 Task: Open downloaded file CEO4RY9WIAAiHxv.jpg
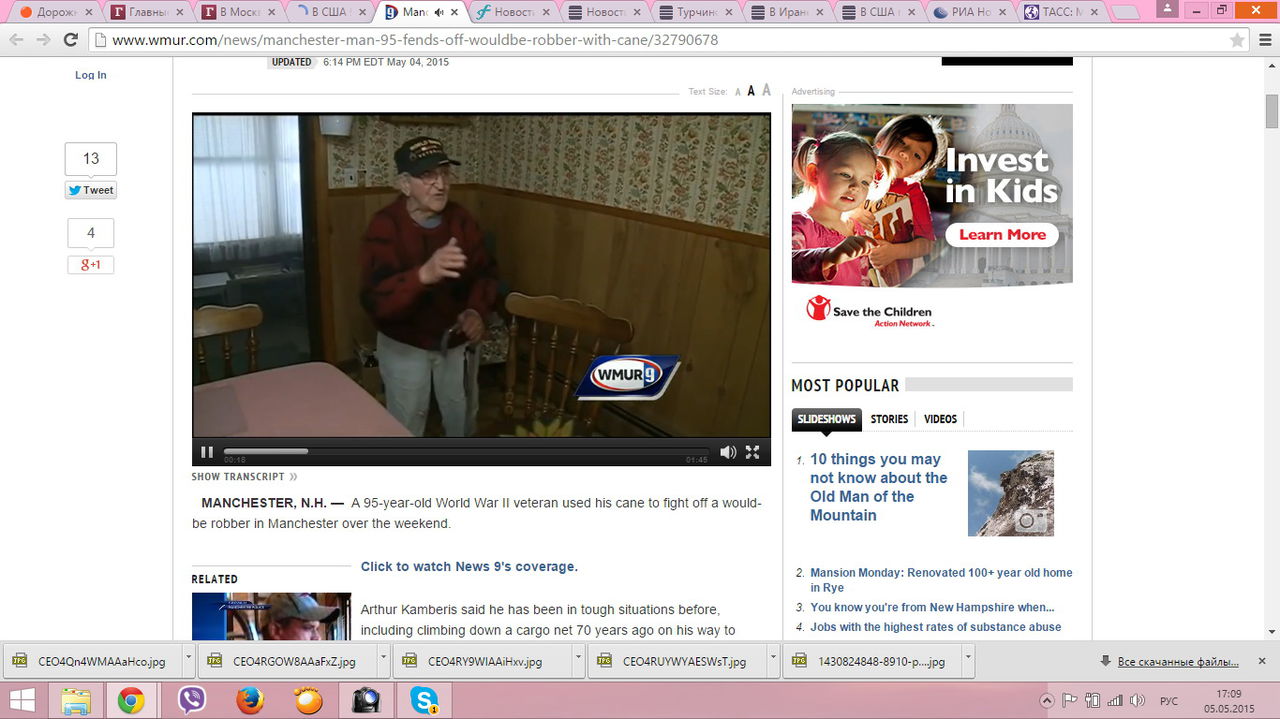click(x=480, y=661)
